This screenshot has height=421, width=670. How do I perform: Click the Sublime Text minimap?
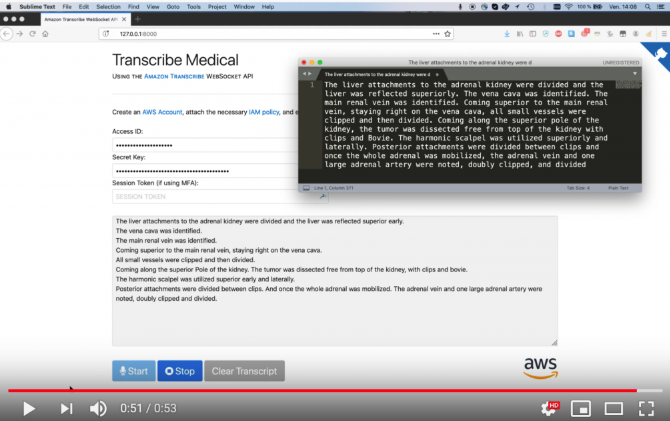click(628, 85)
